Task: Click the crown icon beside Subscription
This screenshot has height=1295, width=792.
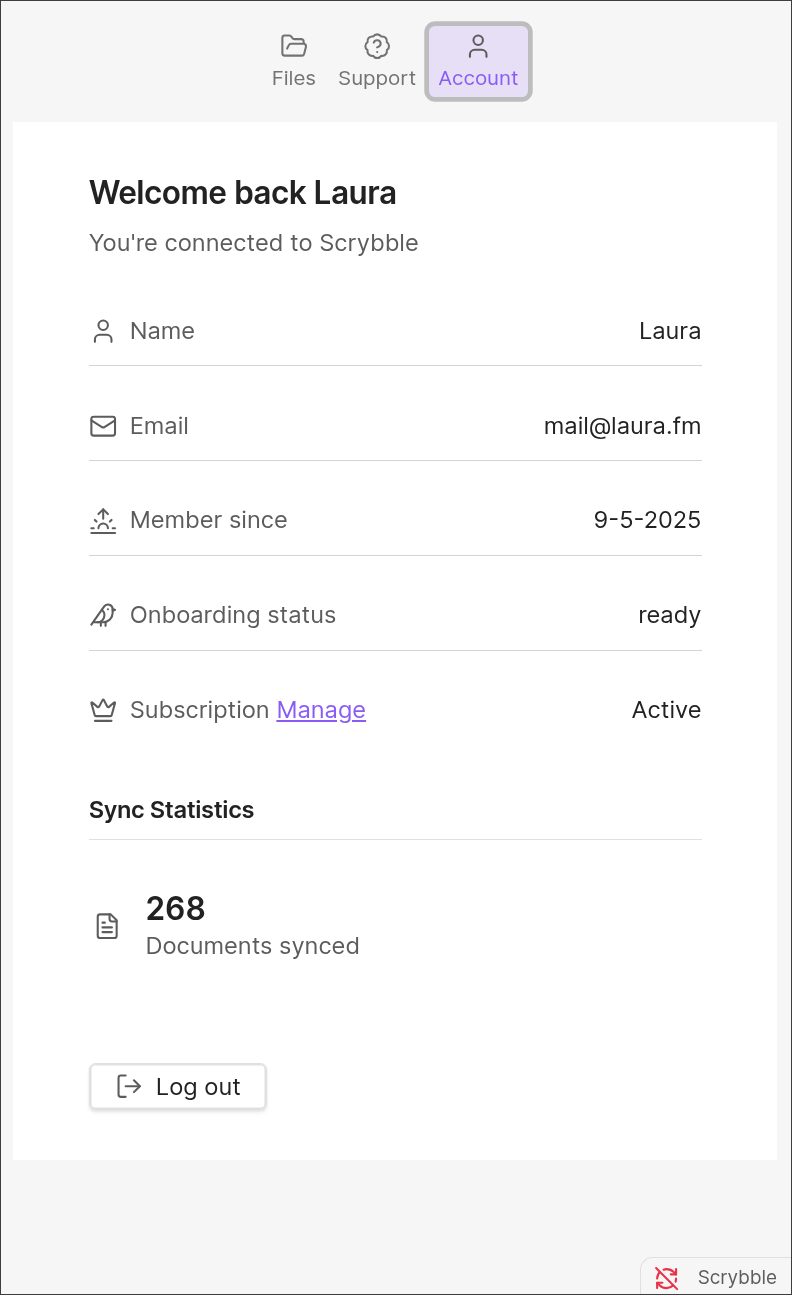Action: 103,710
